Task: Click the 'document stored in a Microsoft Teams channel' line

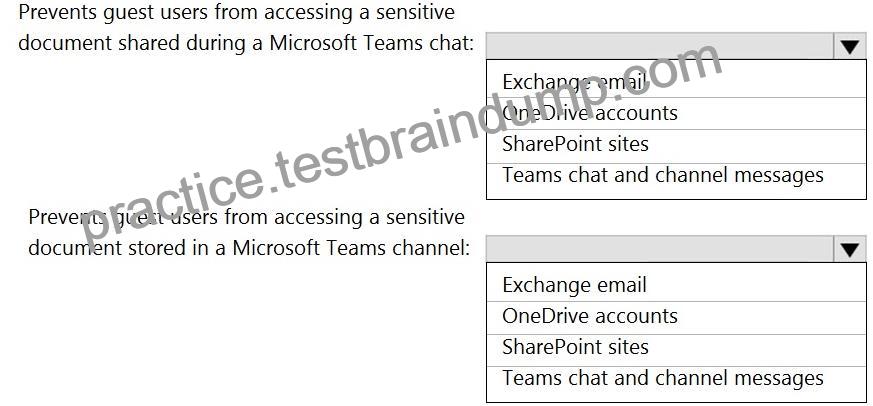Action: (x=249, y=247)
